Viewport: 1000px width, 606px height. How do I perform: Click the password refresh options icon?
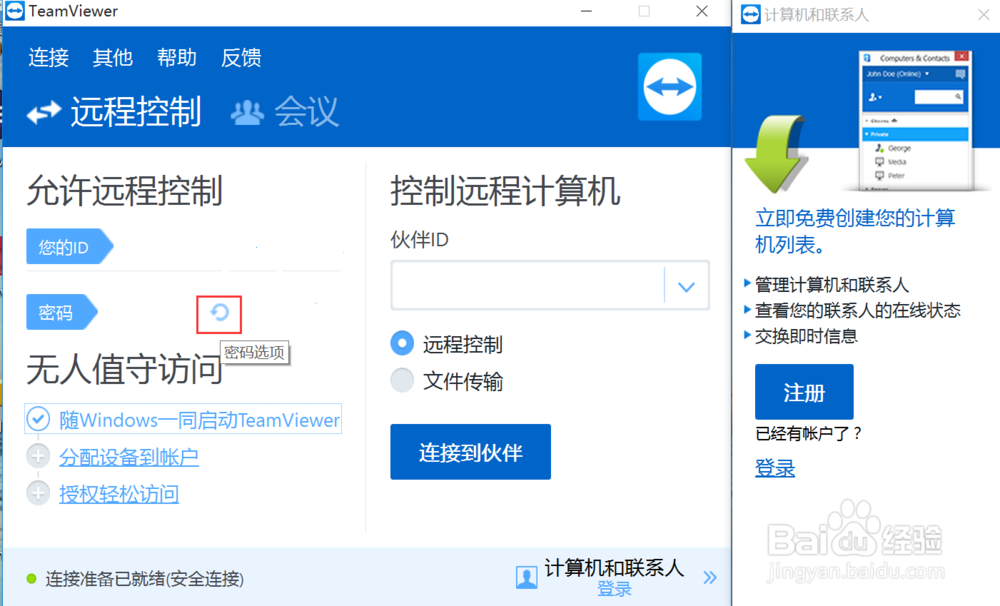pyautogui.click(x=219, y=313)
